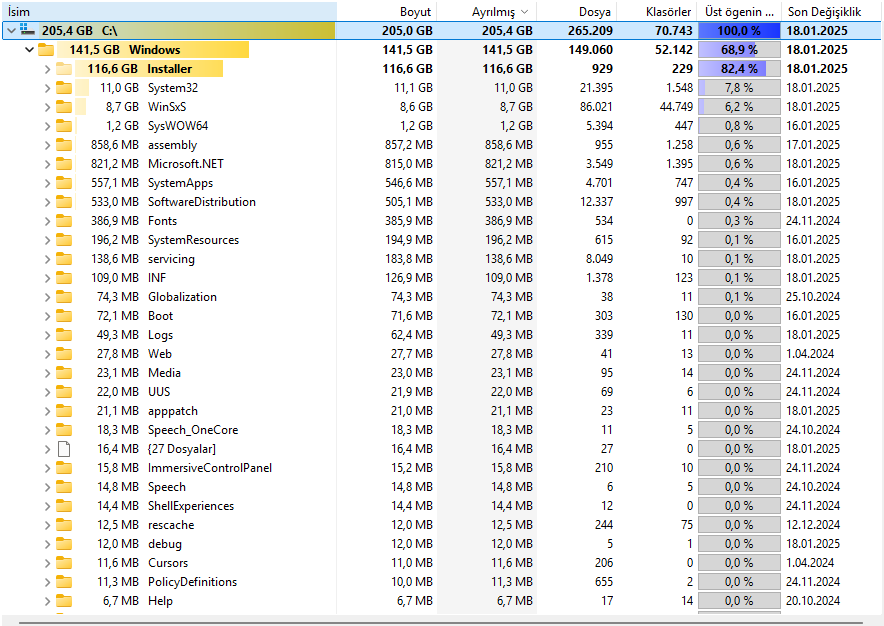Click the 25.10.2024 date for Globalization
The image size is (884, 626).
click(813, 297)
